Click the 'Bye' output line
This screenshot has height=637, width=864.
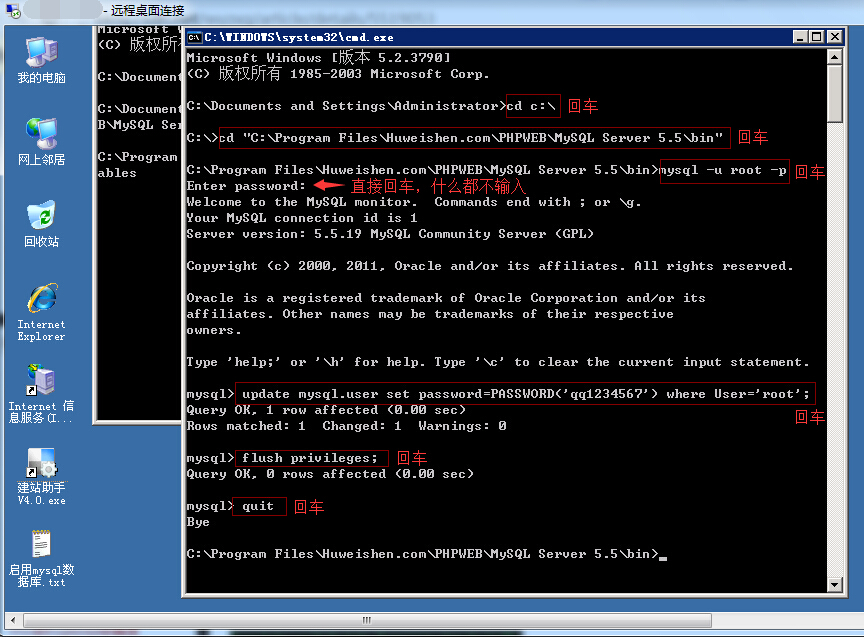tap(198, 522)
